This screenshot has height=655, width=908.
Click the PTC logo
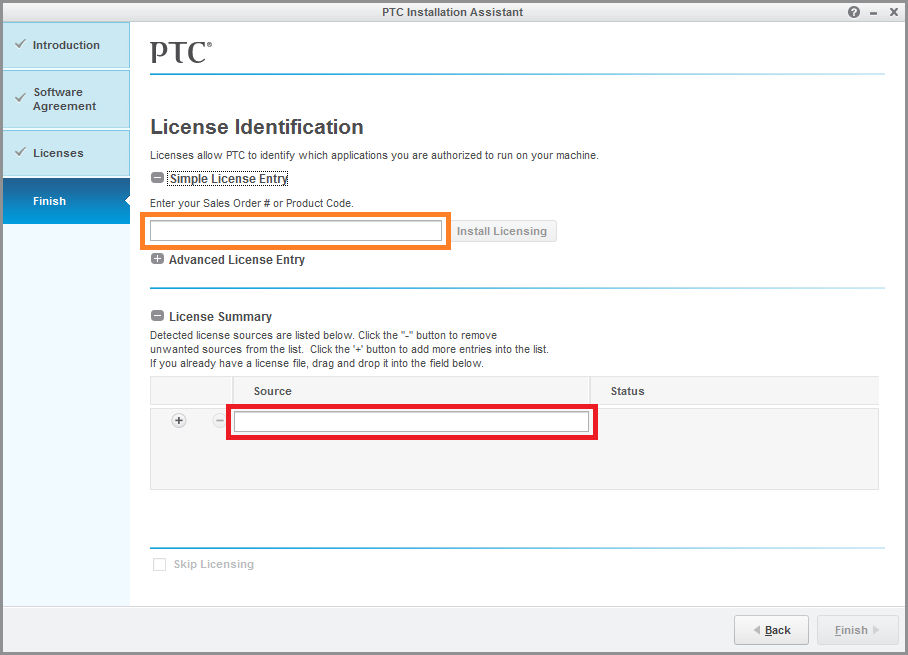181,52
